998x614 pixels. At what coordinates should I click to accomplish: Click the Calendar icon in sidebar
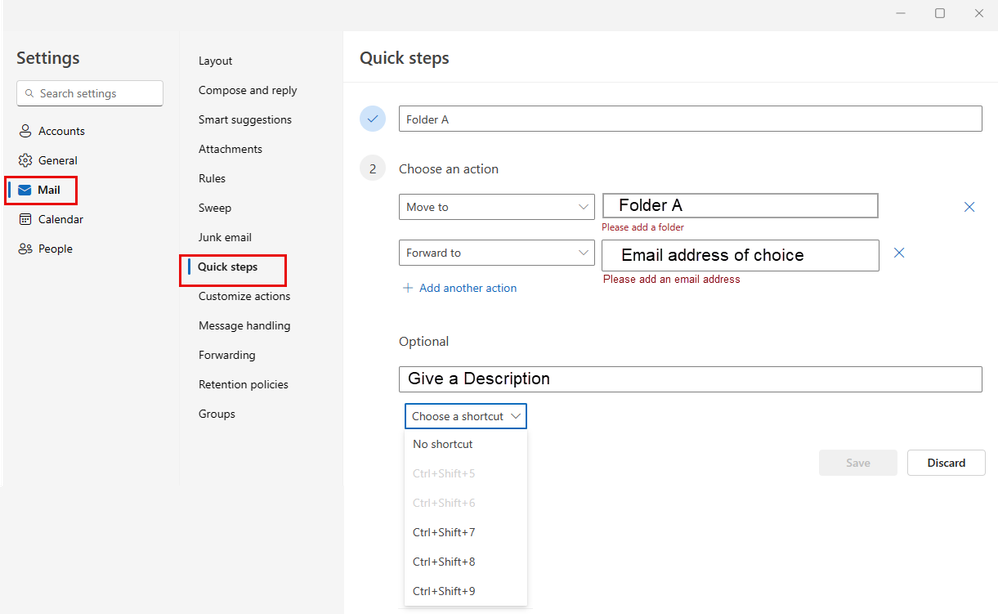[25, 219]
